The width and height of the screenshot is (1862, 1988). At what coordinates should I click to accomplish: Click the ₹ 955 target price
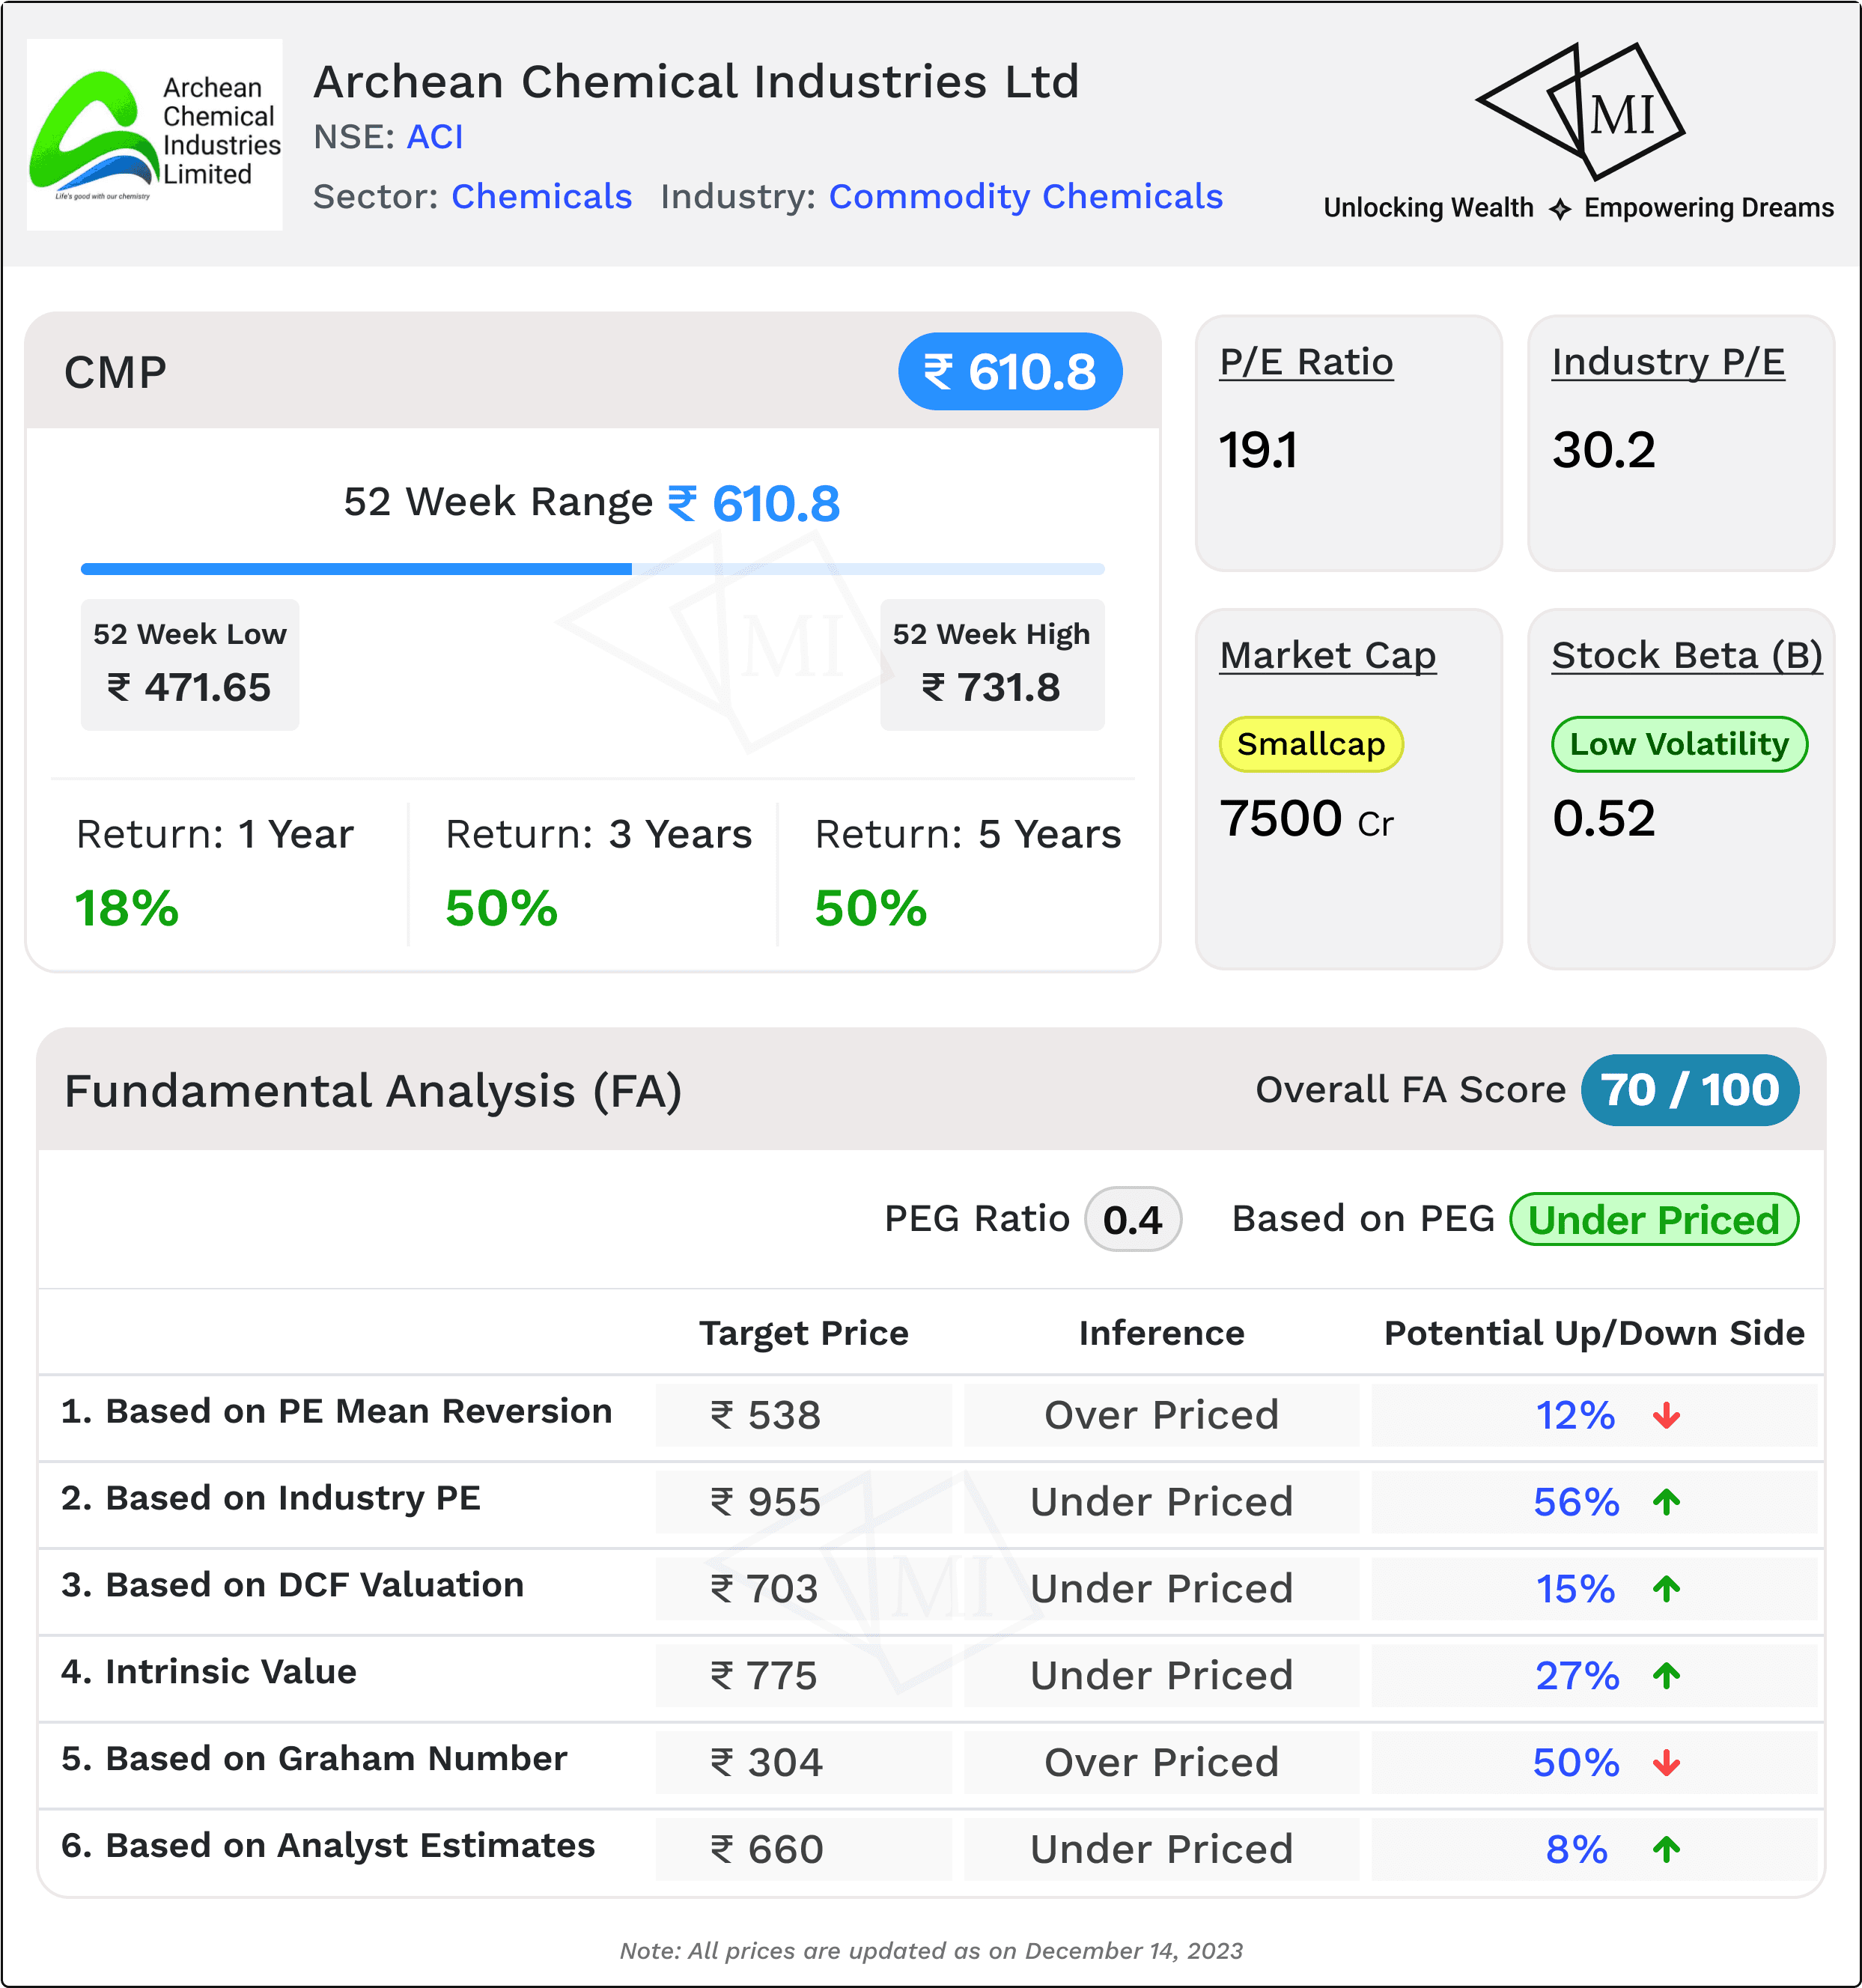click(766, 1503)
